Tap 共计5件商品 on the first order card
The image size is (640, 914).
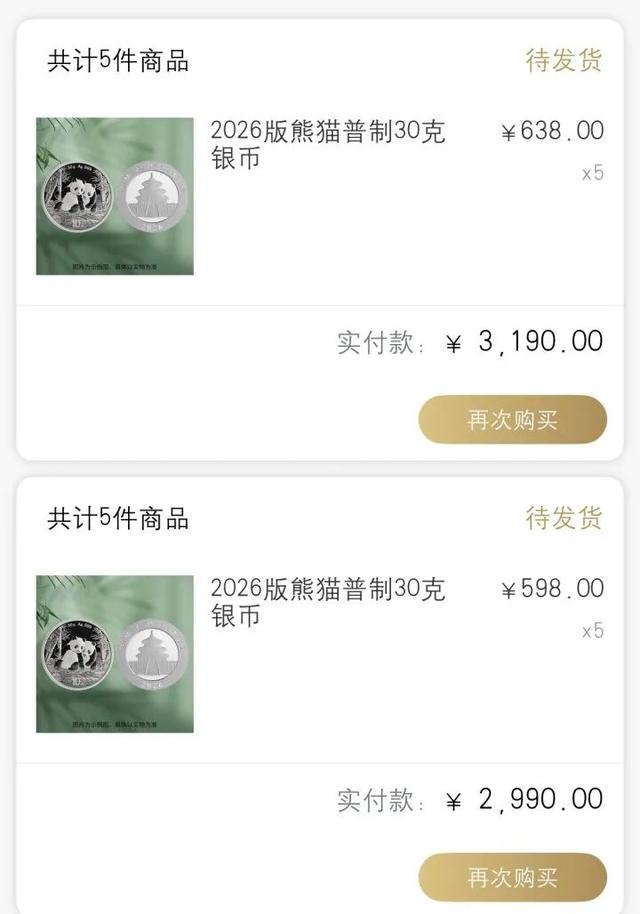click(117, 60)
